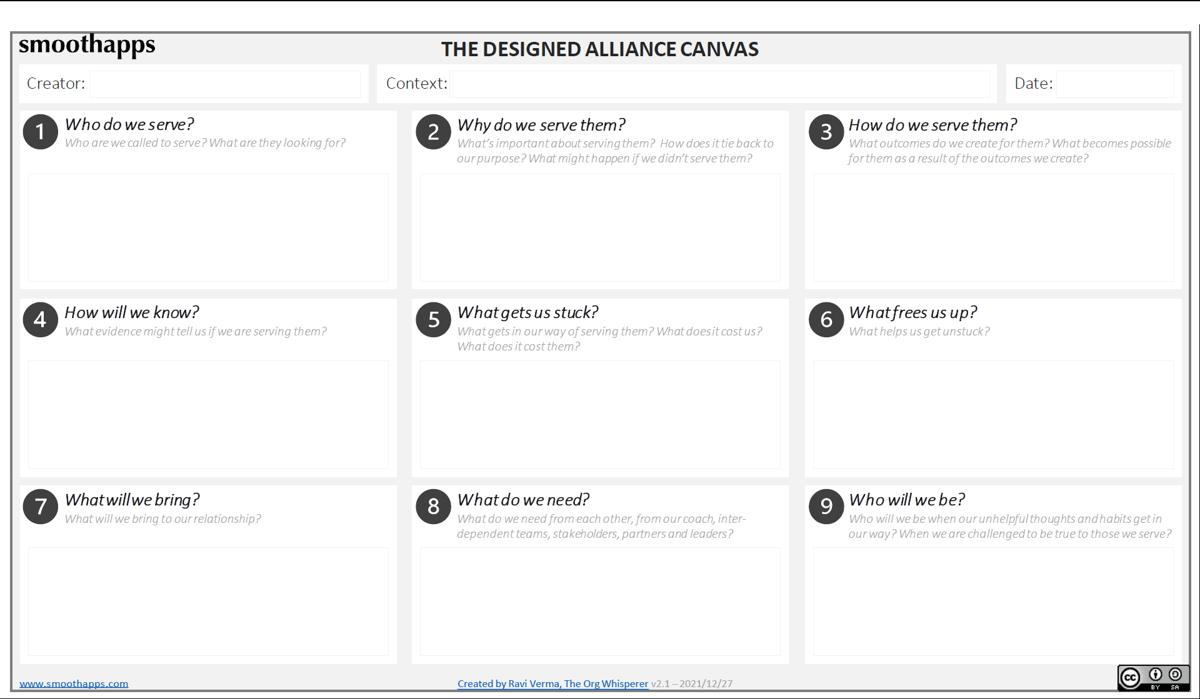Select the number 5 badge icon
Screen dimensions: 1200x699
tap(432, 319)
